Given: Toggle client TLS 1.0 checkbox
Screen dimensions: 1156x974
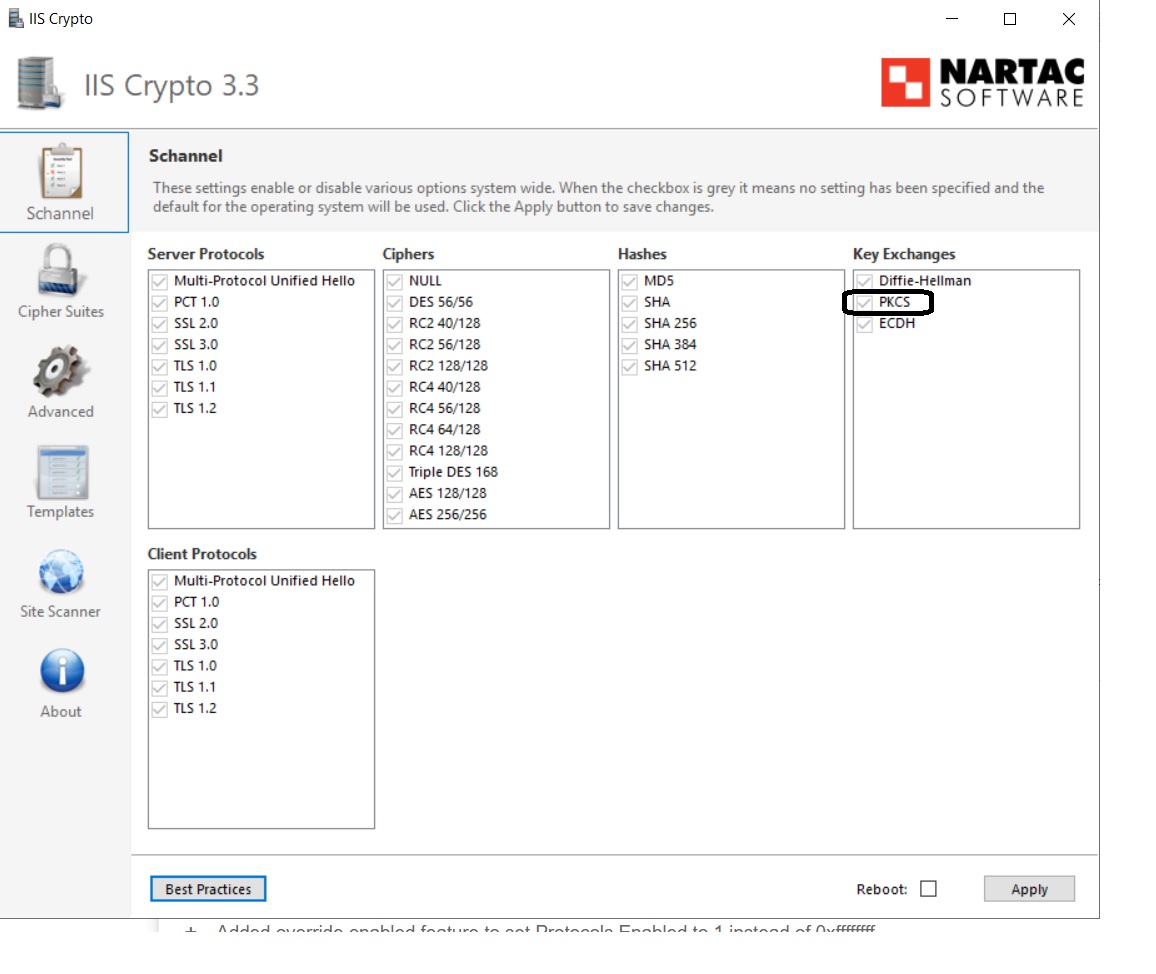Looking at the screenshot, I should tap(159, 667).
